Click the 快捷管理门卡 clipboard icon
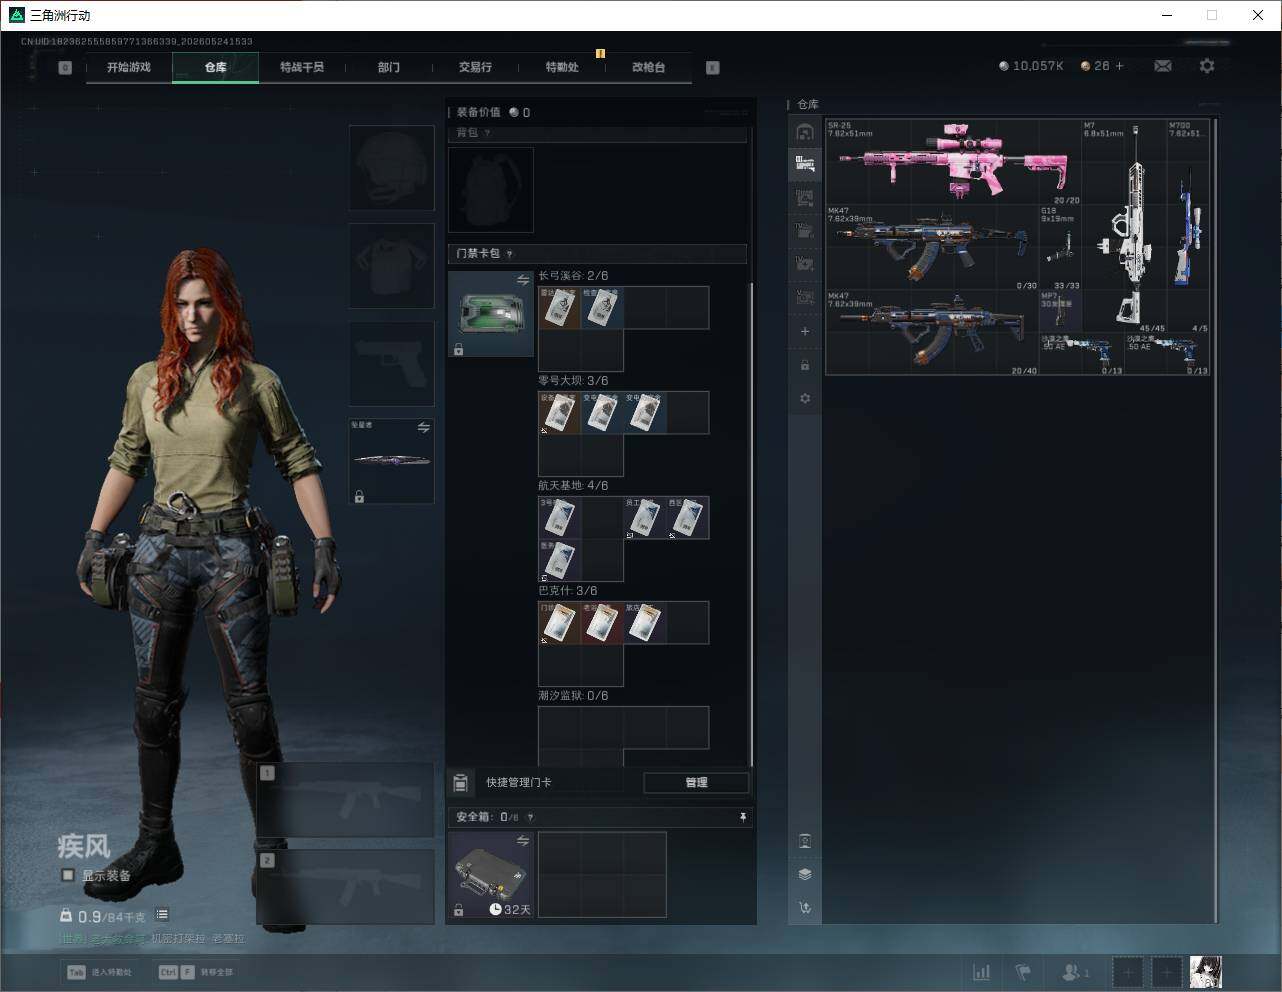 [x=461, y=782]
